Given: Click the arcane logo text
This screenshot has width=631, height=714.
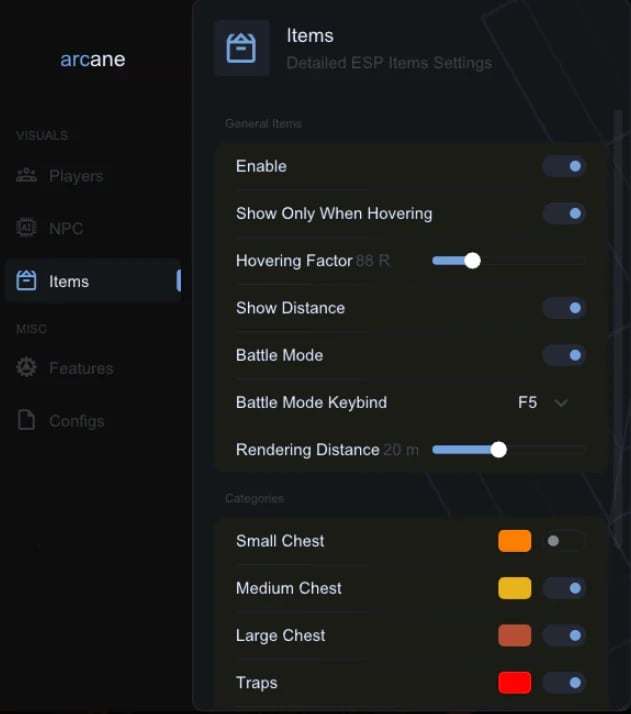Looking at the screenshot, I should pyautogui.click(x=92, y=59).
